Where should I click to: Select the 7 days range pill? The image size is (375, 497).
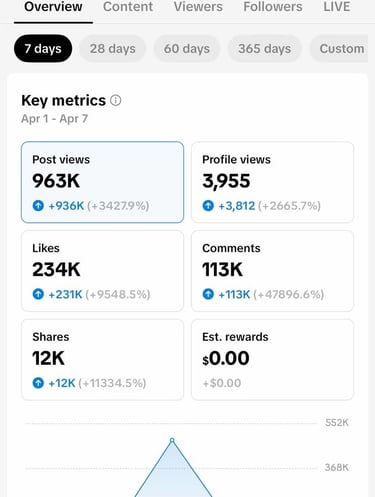coord(43,49)
